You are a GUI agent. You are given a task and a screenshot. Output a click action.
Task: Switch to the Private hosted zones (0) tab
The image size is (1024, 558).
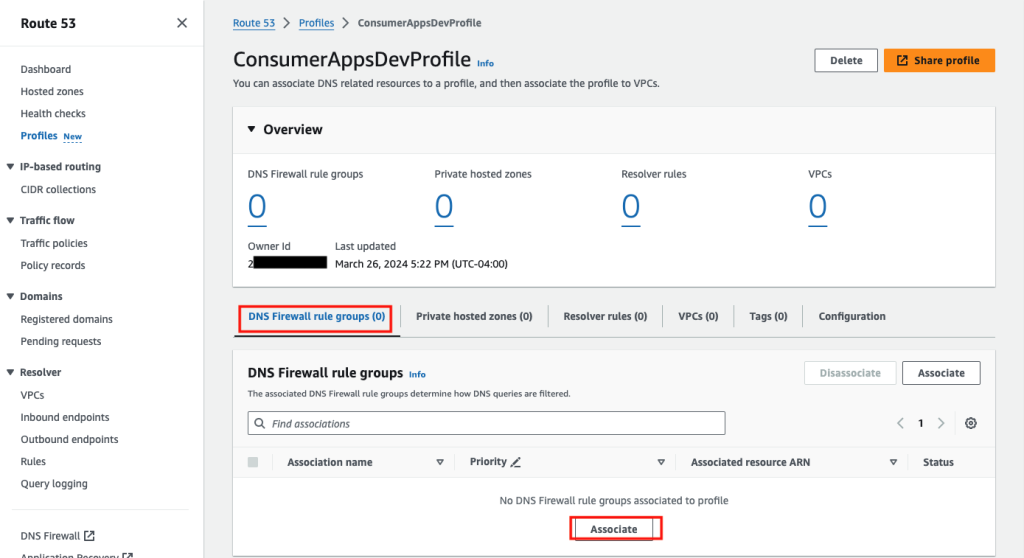[474, 316]
